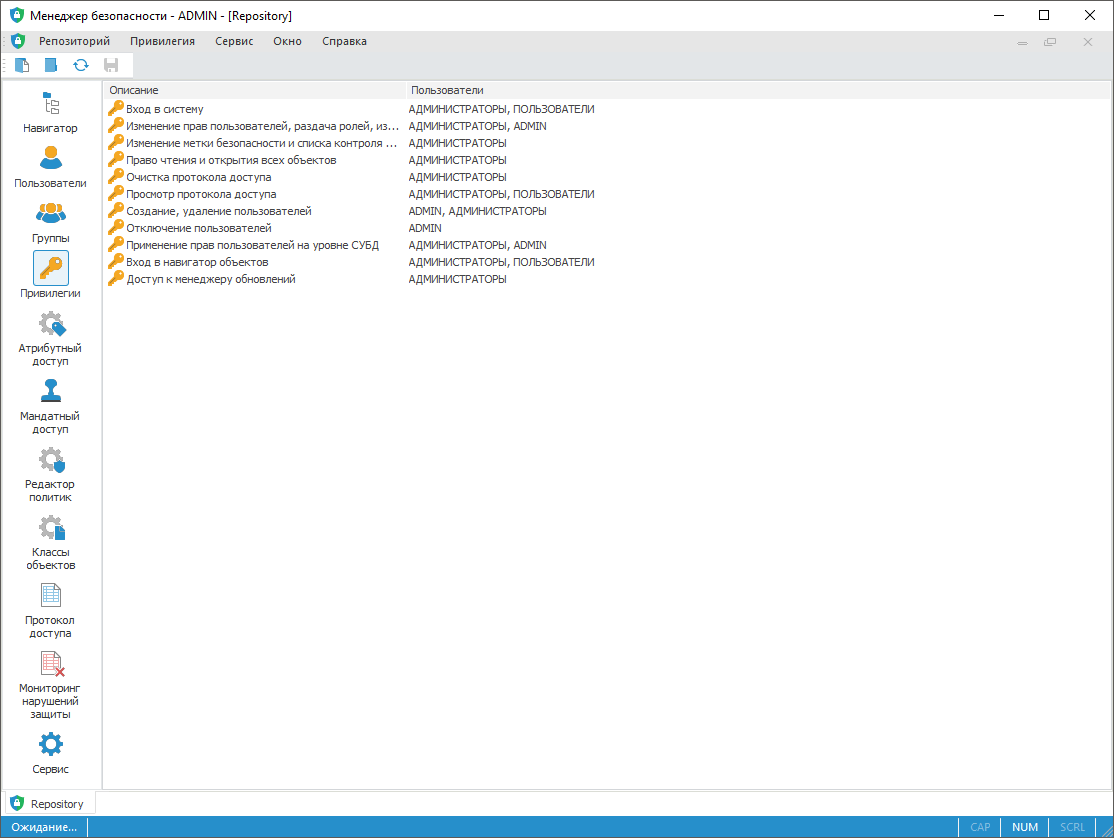Switch to the Repository tab at bottom
Viewport: 1114px width, 838px height.
(49, 804)
